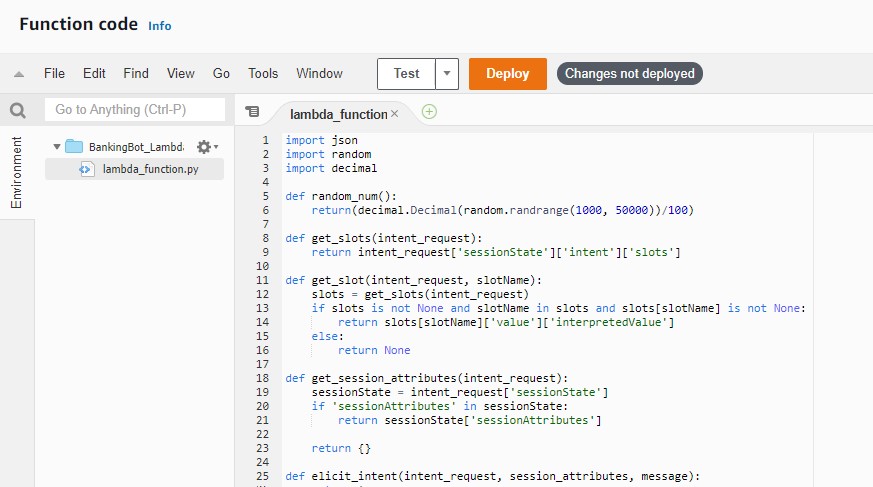Open the Go menu
Image resolution: width=873 pixels, height=487 pixels.
[x=221, y=73]
